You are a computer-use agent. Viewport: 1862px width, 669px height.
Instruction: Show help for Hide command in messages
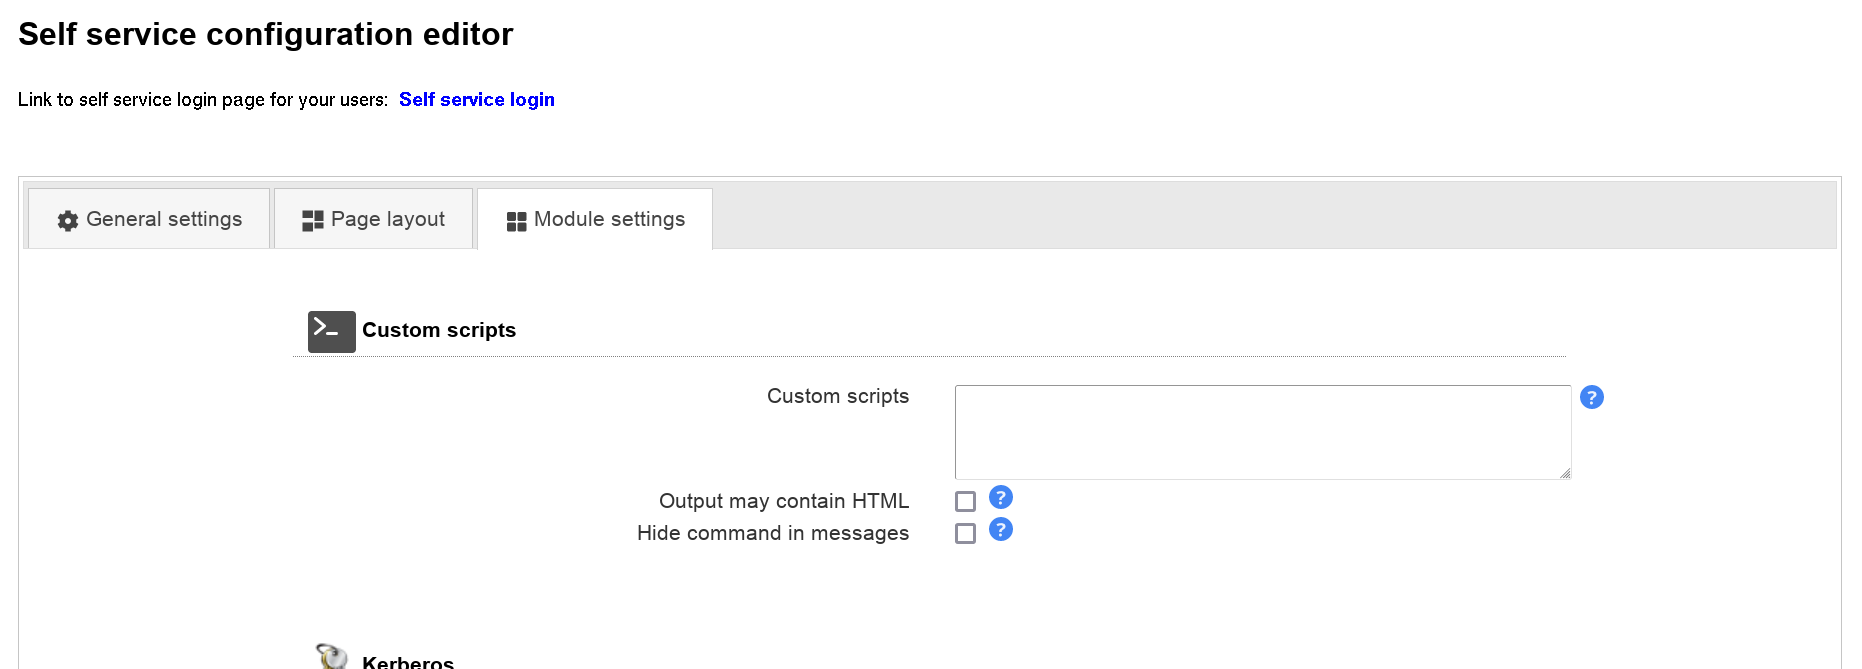[x=1000, y=529]
